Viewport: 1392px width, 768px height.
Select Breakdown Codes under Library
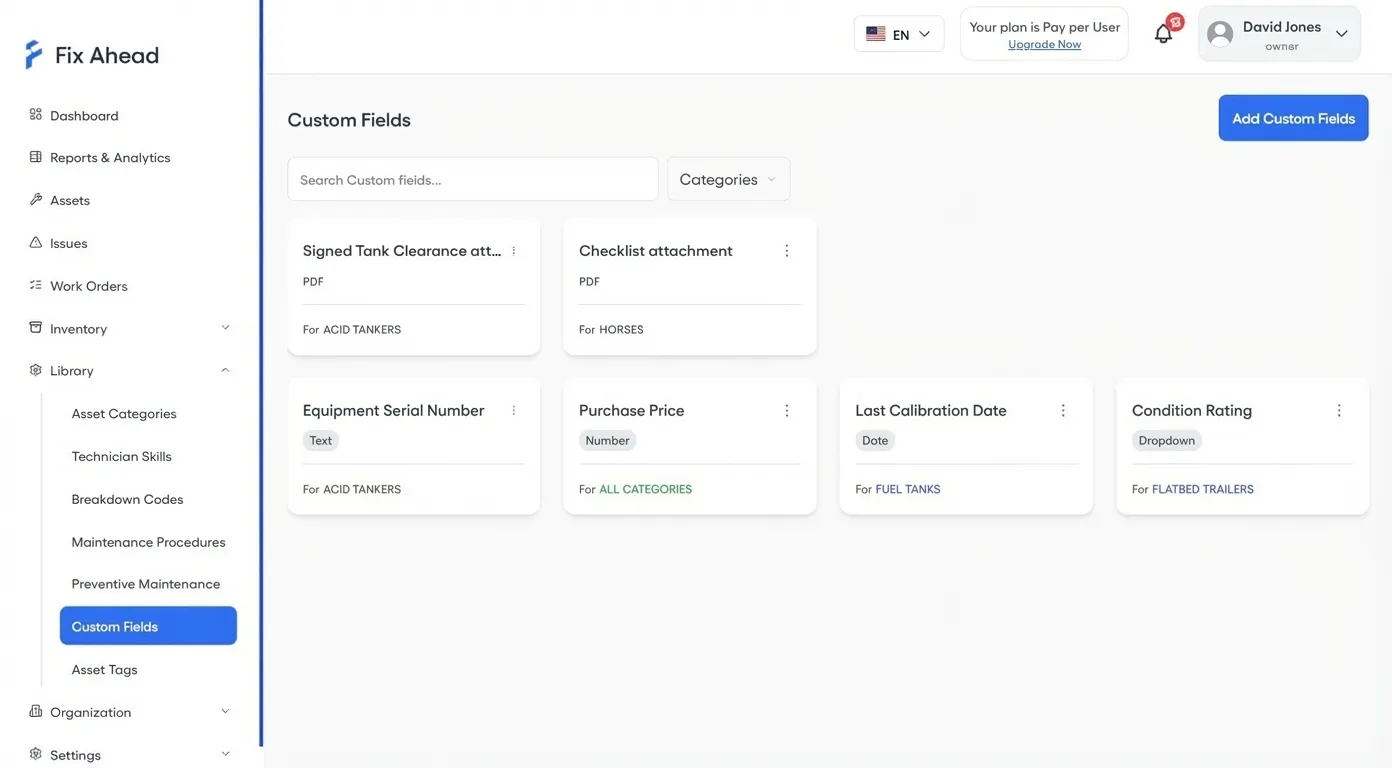pyautogui.click(x=127, y=499)
